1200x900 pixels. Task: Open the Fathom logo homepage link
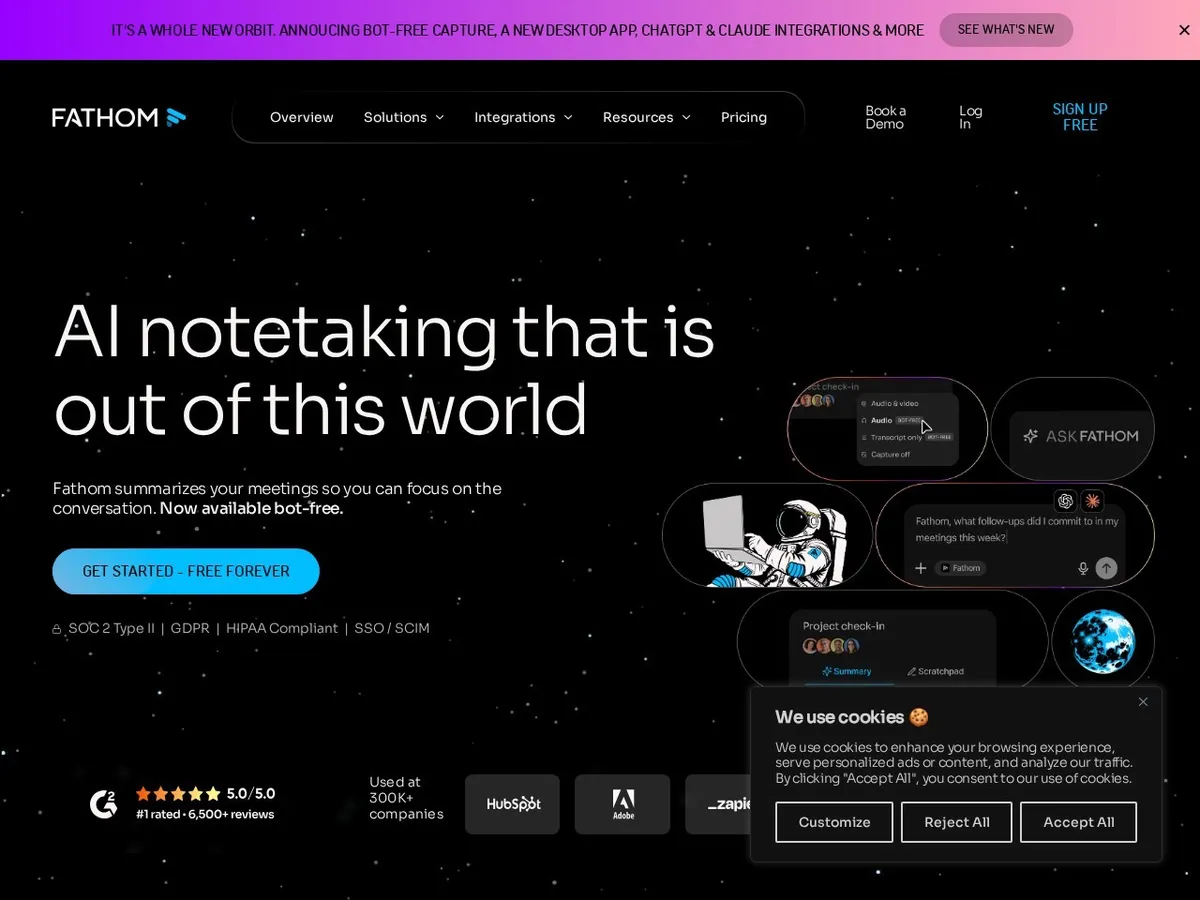coord(119,117)
